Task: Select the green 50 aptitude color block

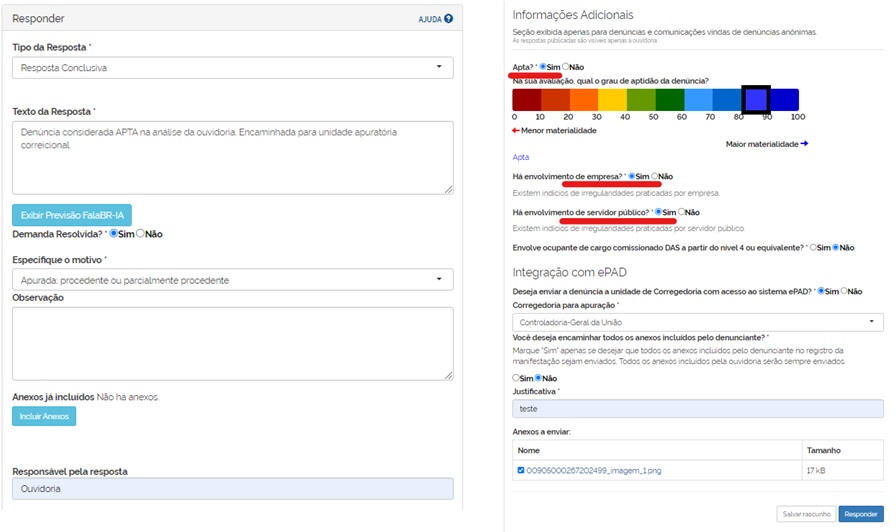Action: click(670, 100)
